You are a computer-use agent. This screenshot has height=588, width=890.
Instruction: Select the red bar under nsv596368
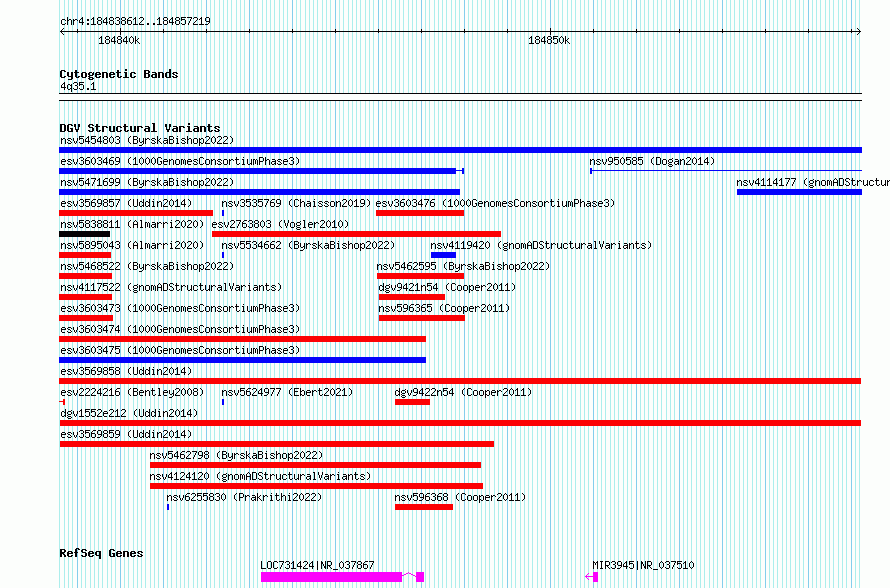pos(424,507)
